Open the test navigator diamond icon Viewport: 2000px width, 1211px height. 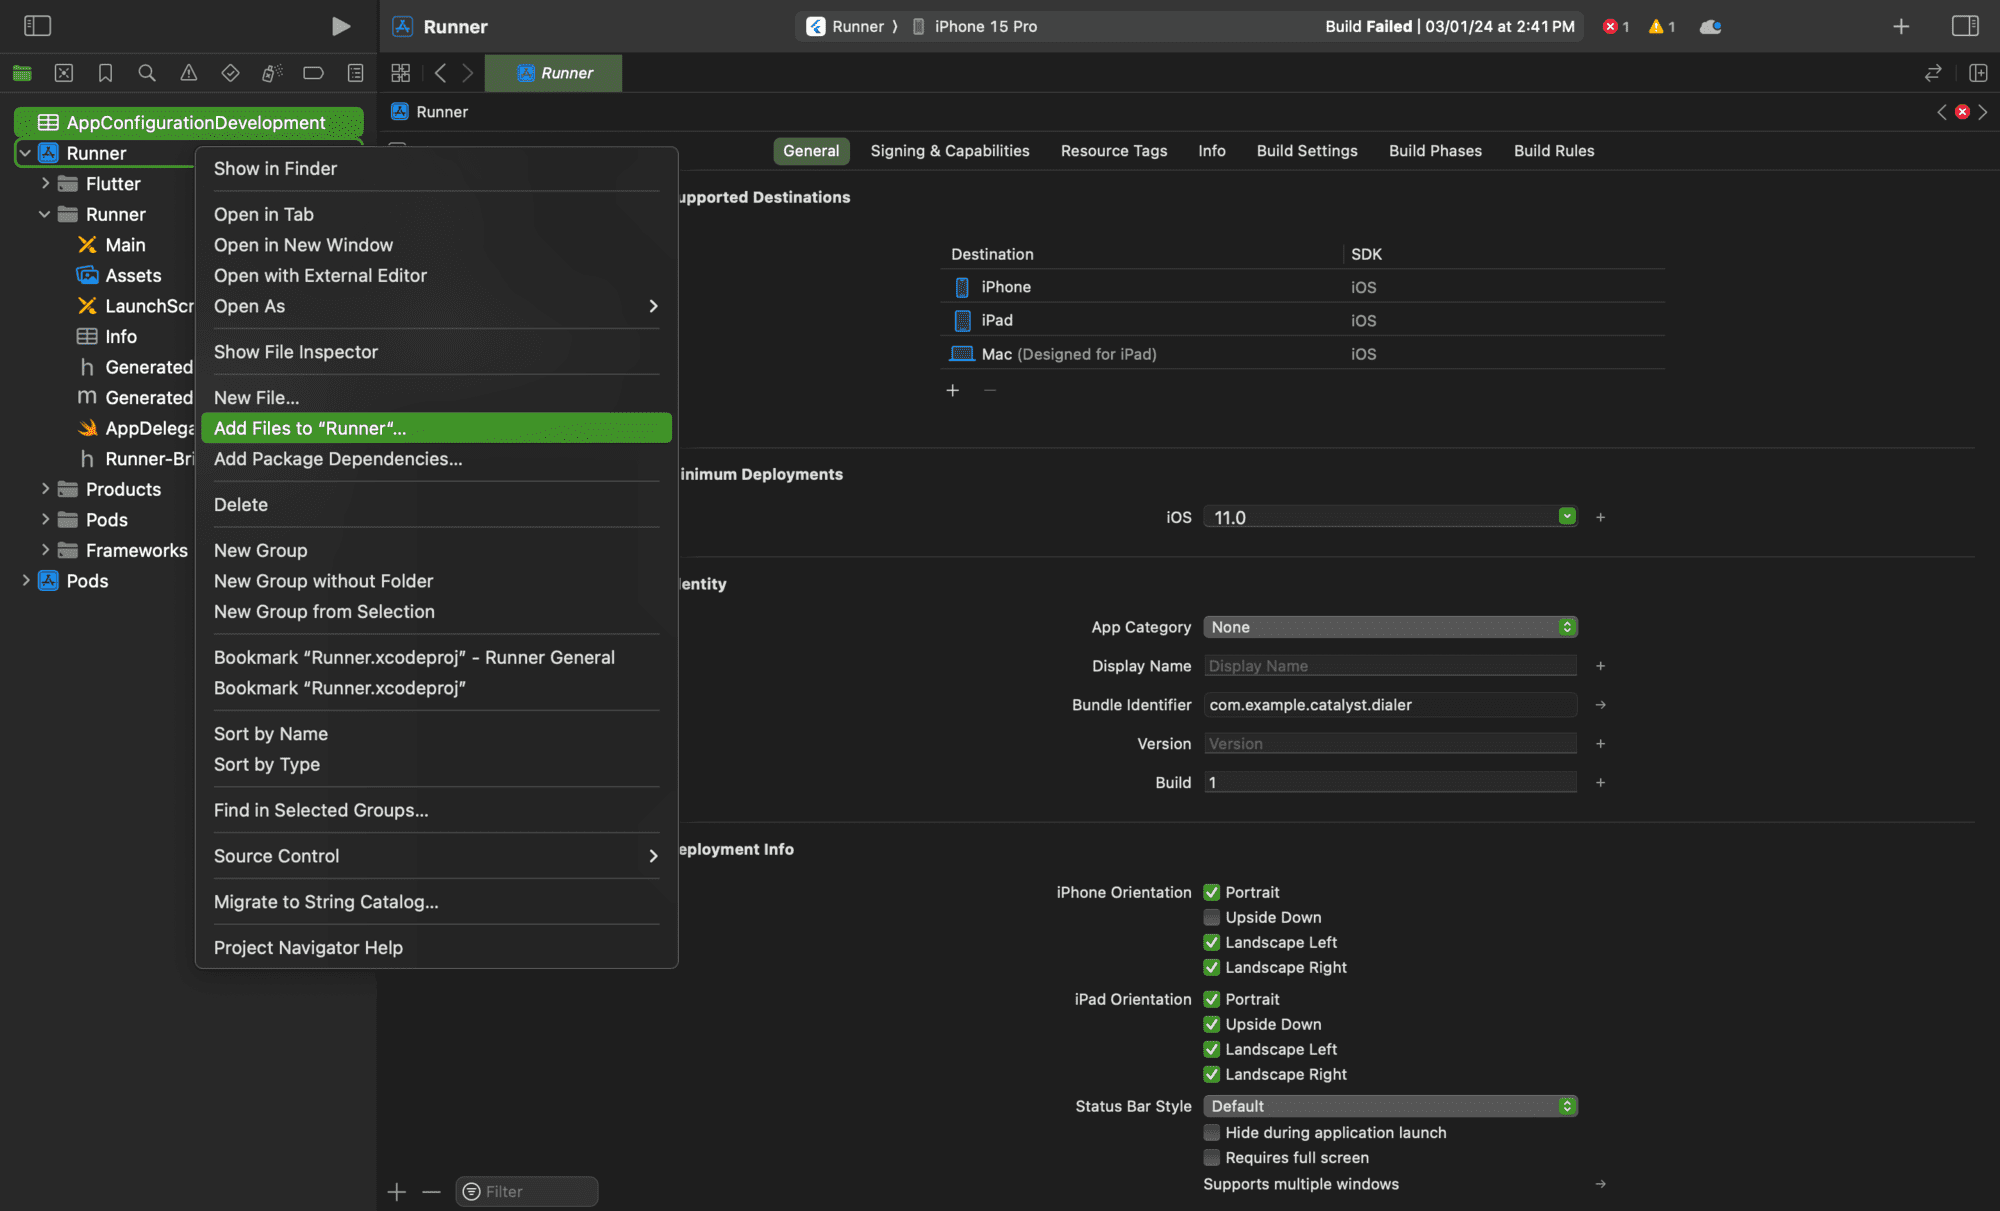[x=230, y=73]
